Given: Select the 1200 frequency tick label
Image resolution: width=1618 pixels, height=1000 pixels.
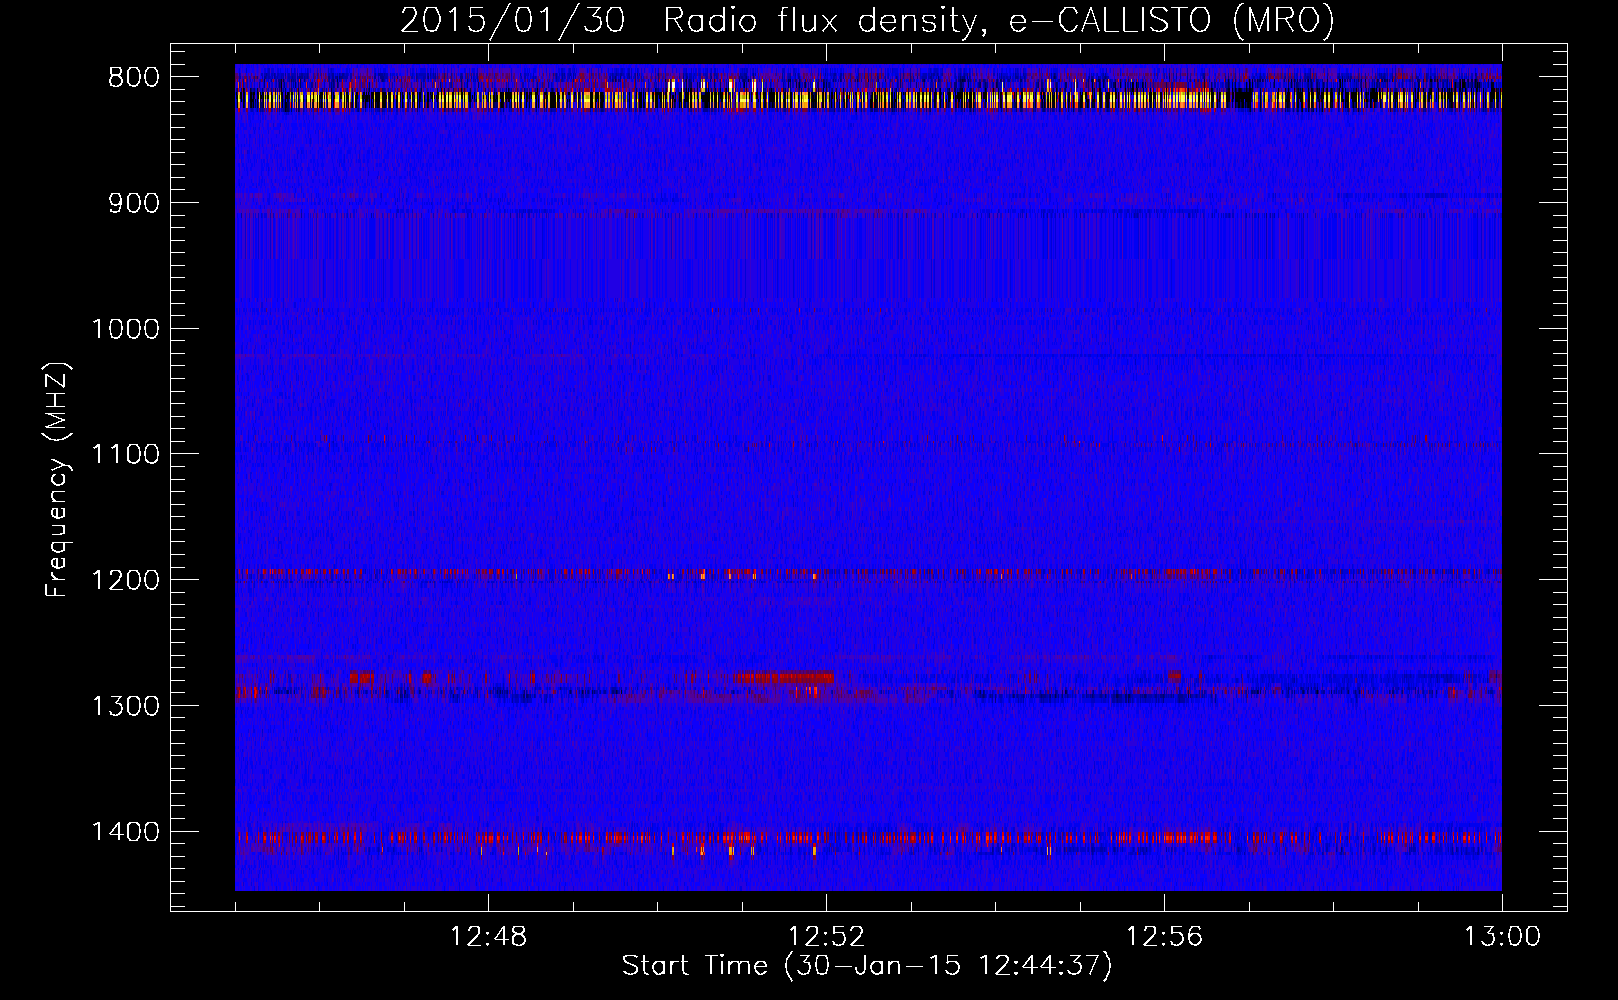Looking at the screenshot, I should [125, 581].
